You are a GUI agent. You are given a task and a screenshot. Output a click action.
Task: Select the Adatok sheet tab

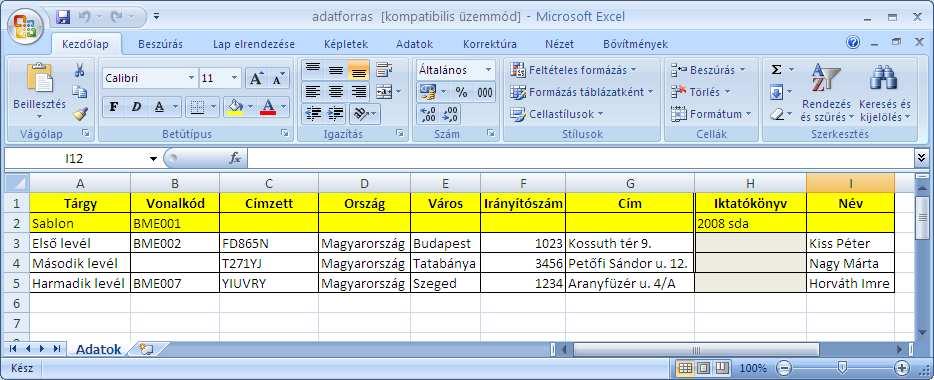[98, 350]
